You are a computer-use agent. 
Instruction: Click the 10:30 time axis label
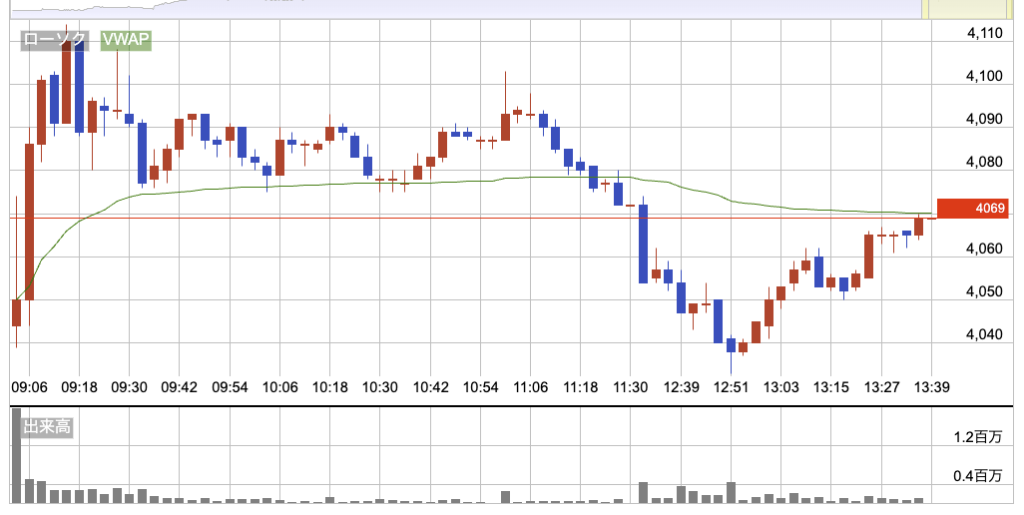(x=380, y=387)
